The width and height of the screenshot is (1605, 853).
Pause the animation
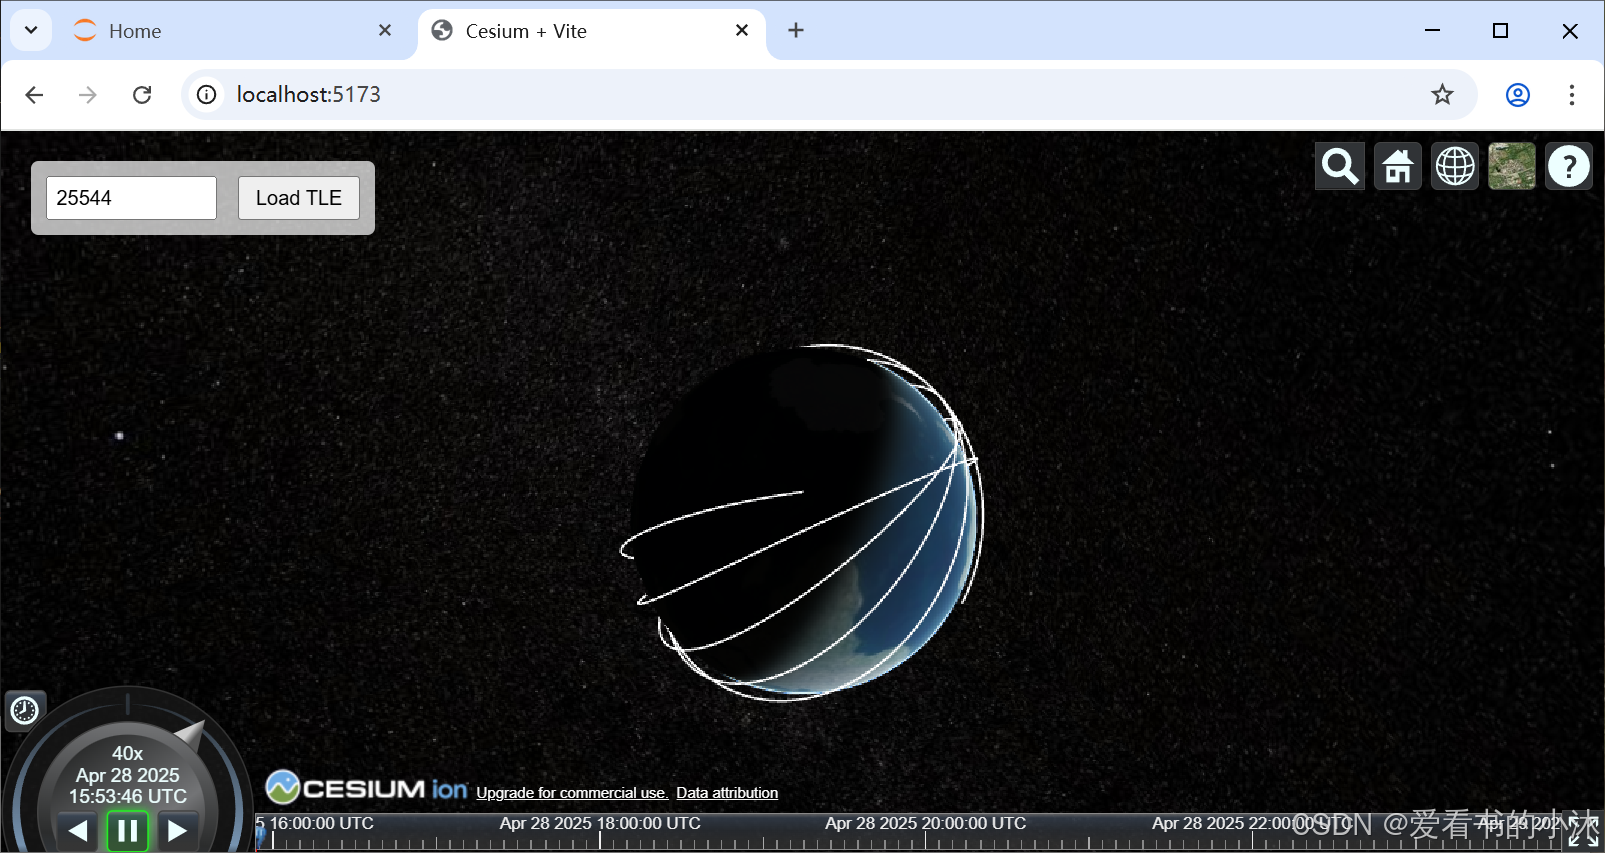click(x=128, y=830)
